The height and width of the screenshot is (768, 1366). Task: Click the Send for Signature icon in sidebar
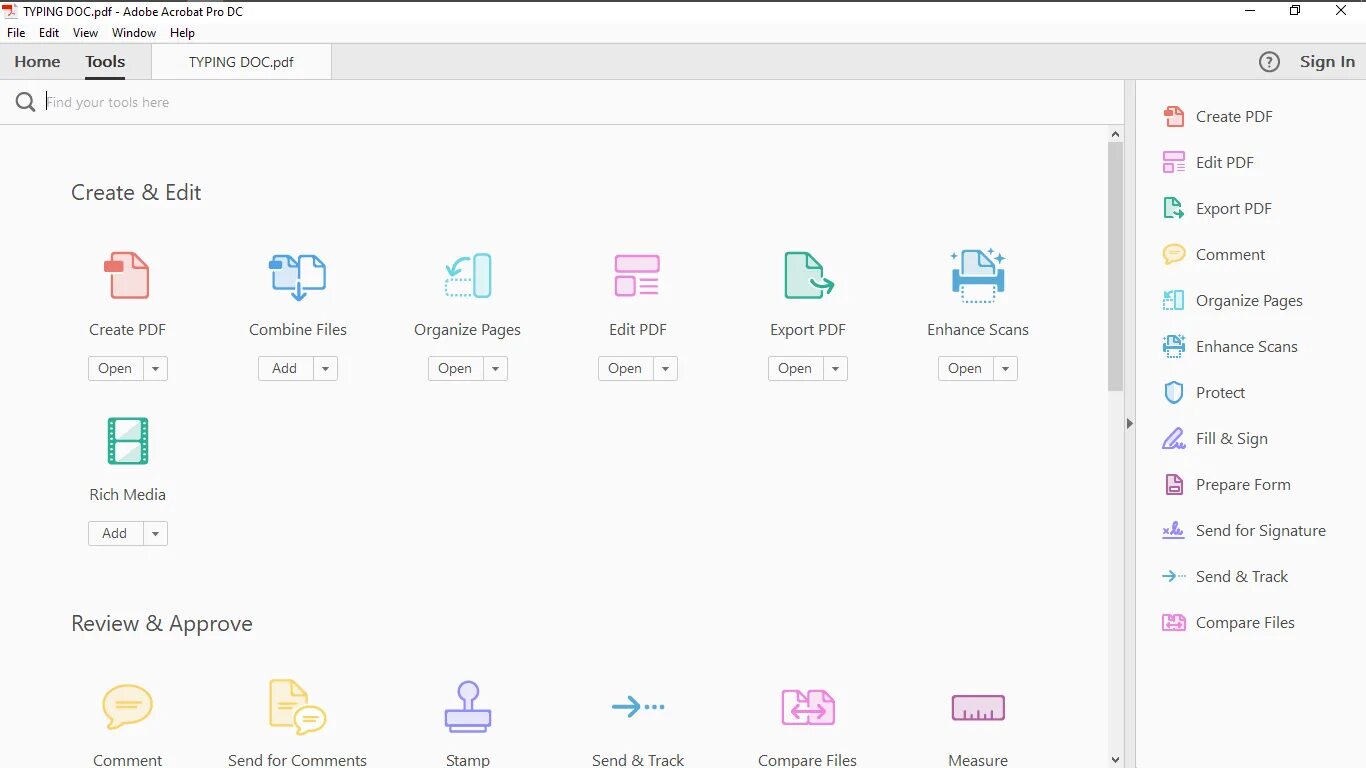coord(1173,531)
